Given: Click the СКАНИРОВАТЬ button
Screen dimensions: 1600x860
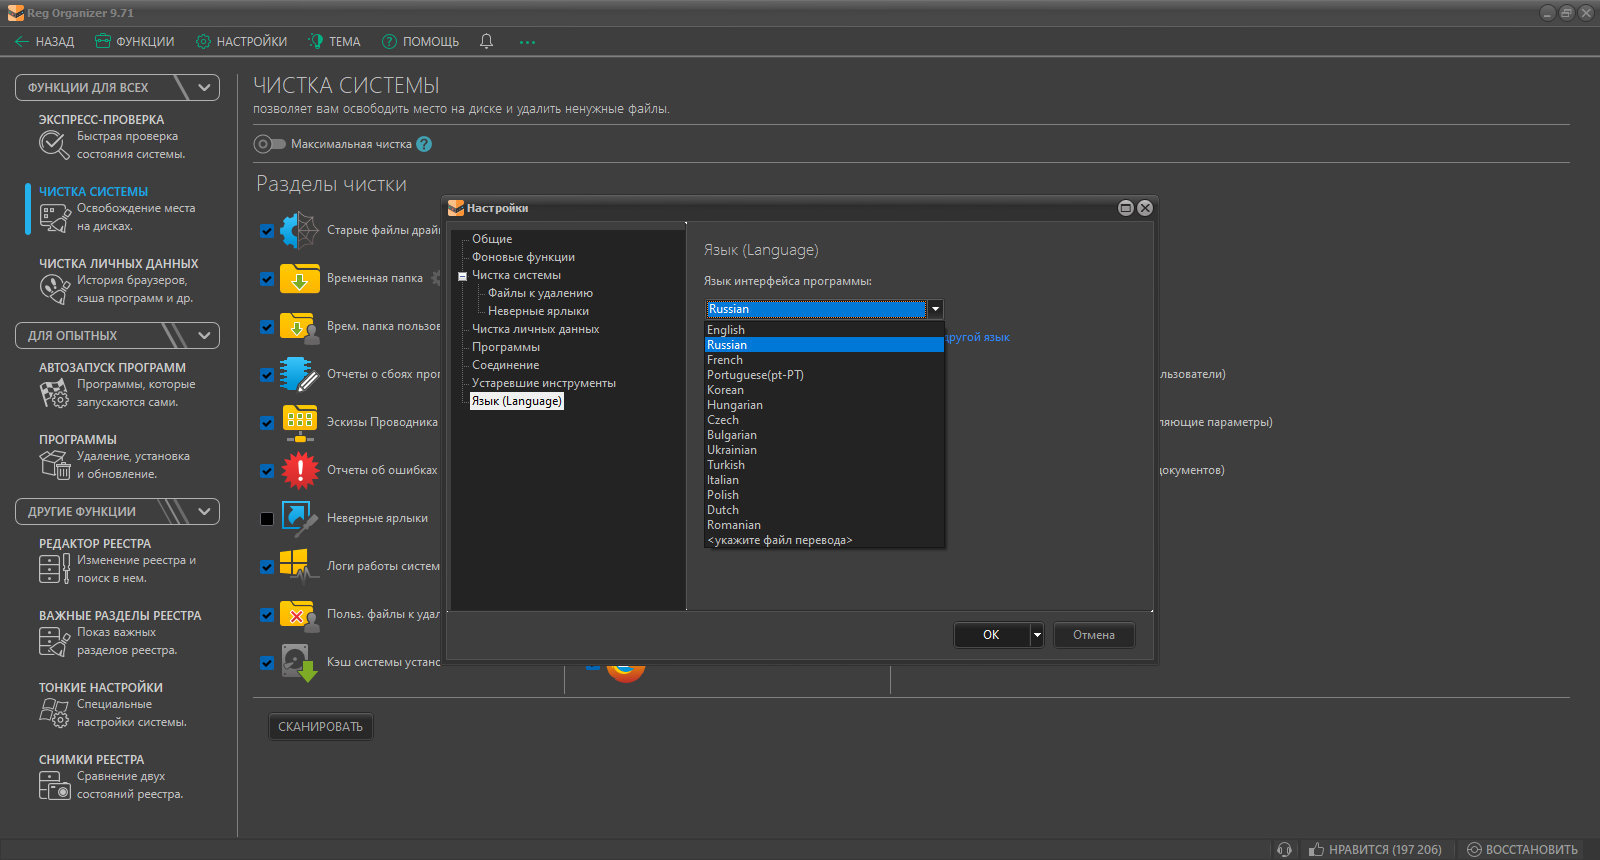Looking at the screenshot, I should click(320, 727).
